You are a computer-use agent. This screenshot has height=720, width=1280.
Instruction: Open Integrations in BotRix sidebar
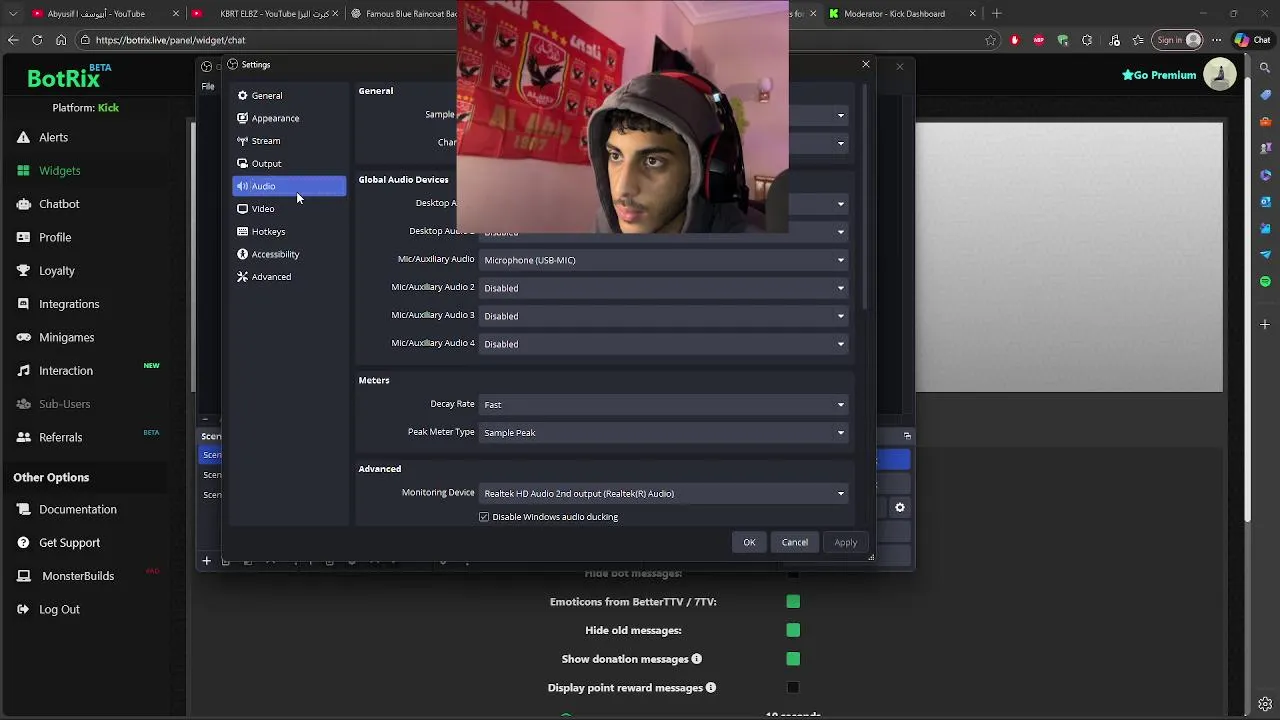point(69,304)
